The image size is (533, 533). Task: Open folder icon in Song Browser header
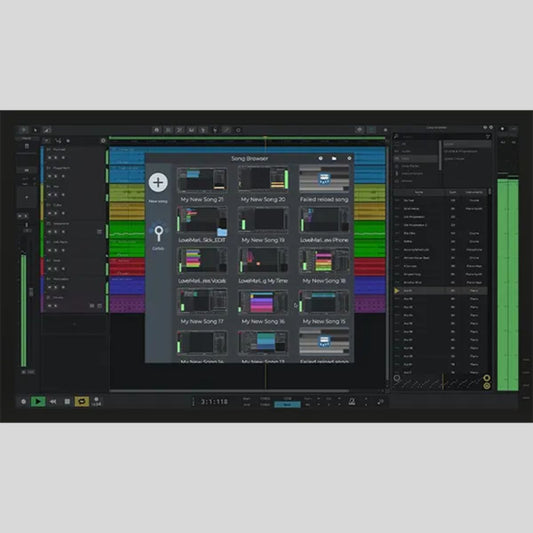[x=334, y=158]
